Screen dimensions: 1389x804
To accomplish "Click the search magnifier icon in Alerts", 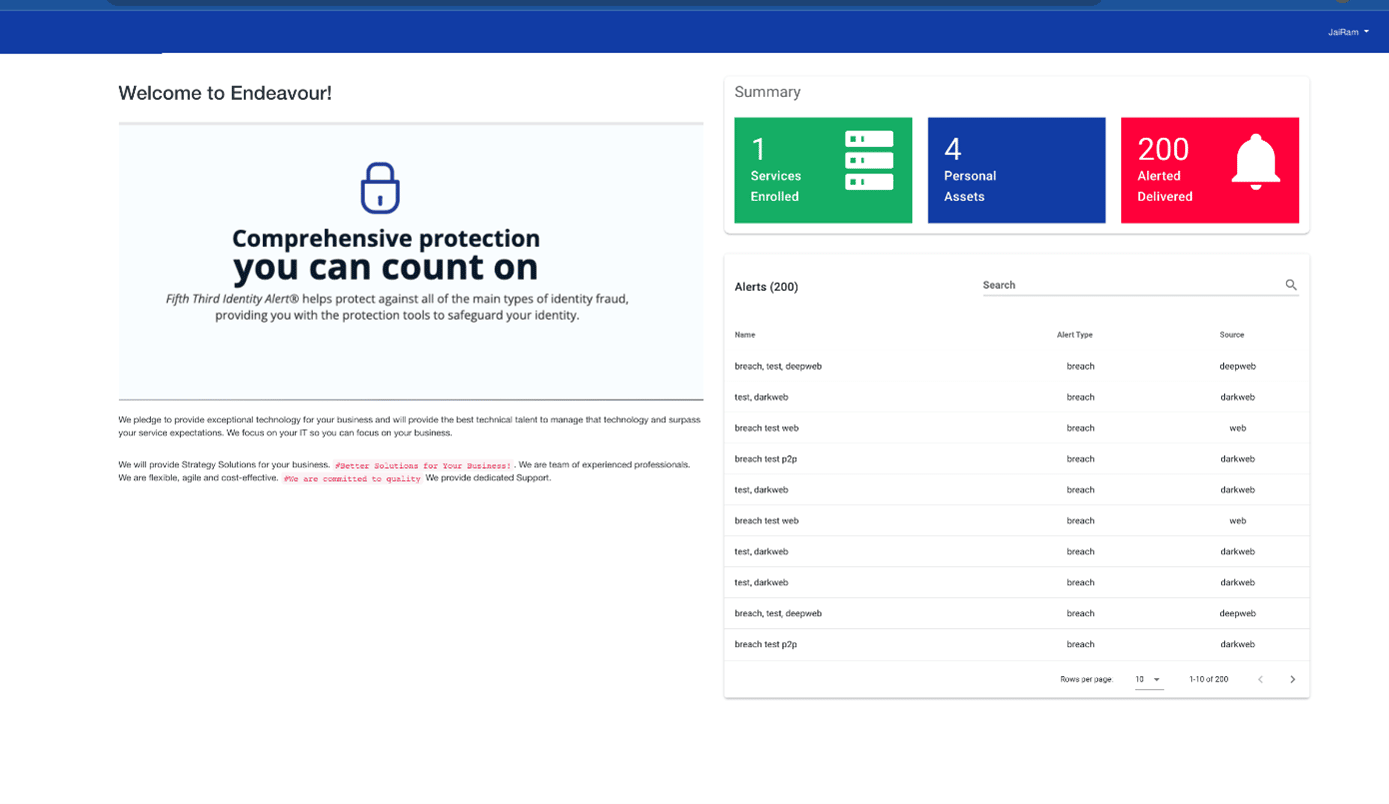I will pyautogui.click(x=1291, y=285).
